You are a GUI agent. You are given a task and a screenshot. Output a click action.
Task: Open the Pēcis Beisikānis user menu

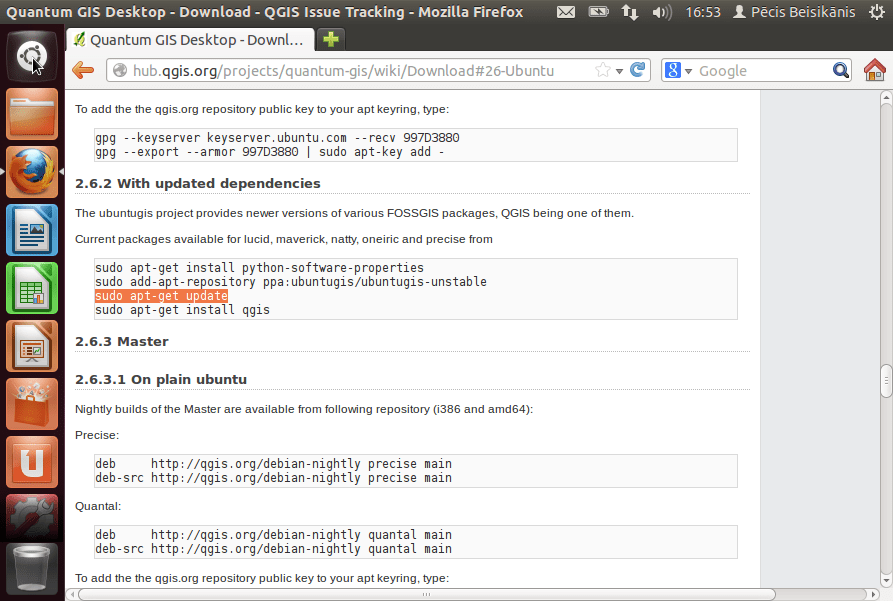pyautogui.click(x=794, y=12)
